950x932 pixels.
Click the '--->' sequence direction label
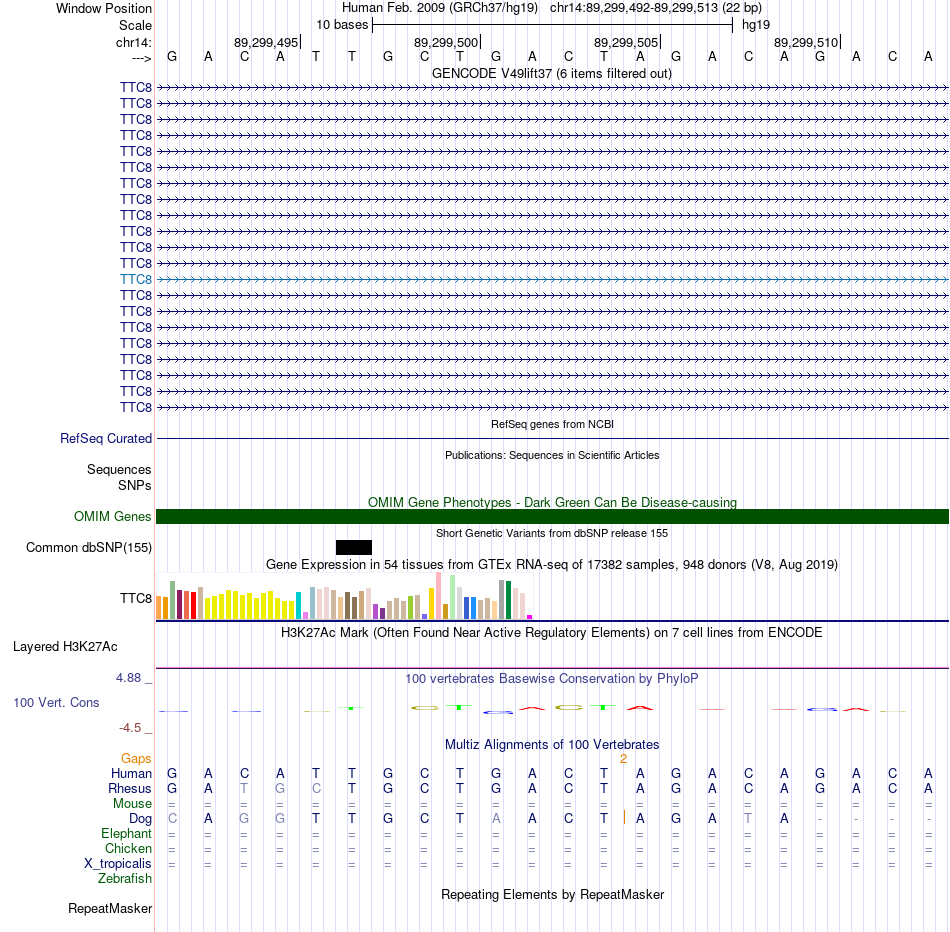(x=142, y=58)
